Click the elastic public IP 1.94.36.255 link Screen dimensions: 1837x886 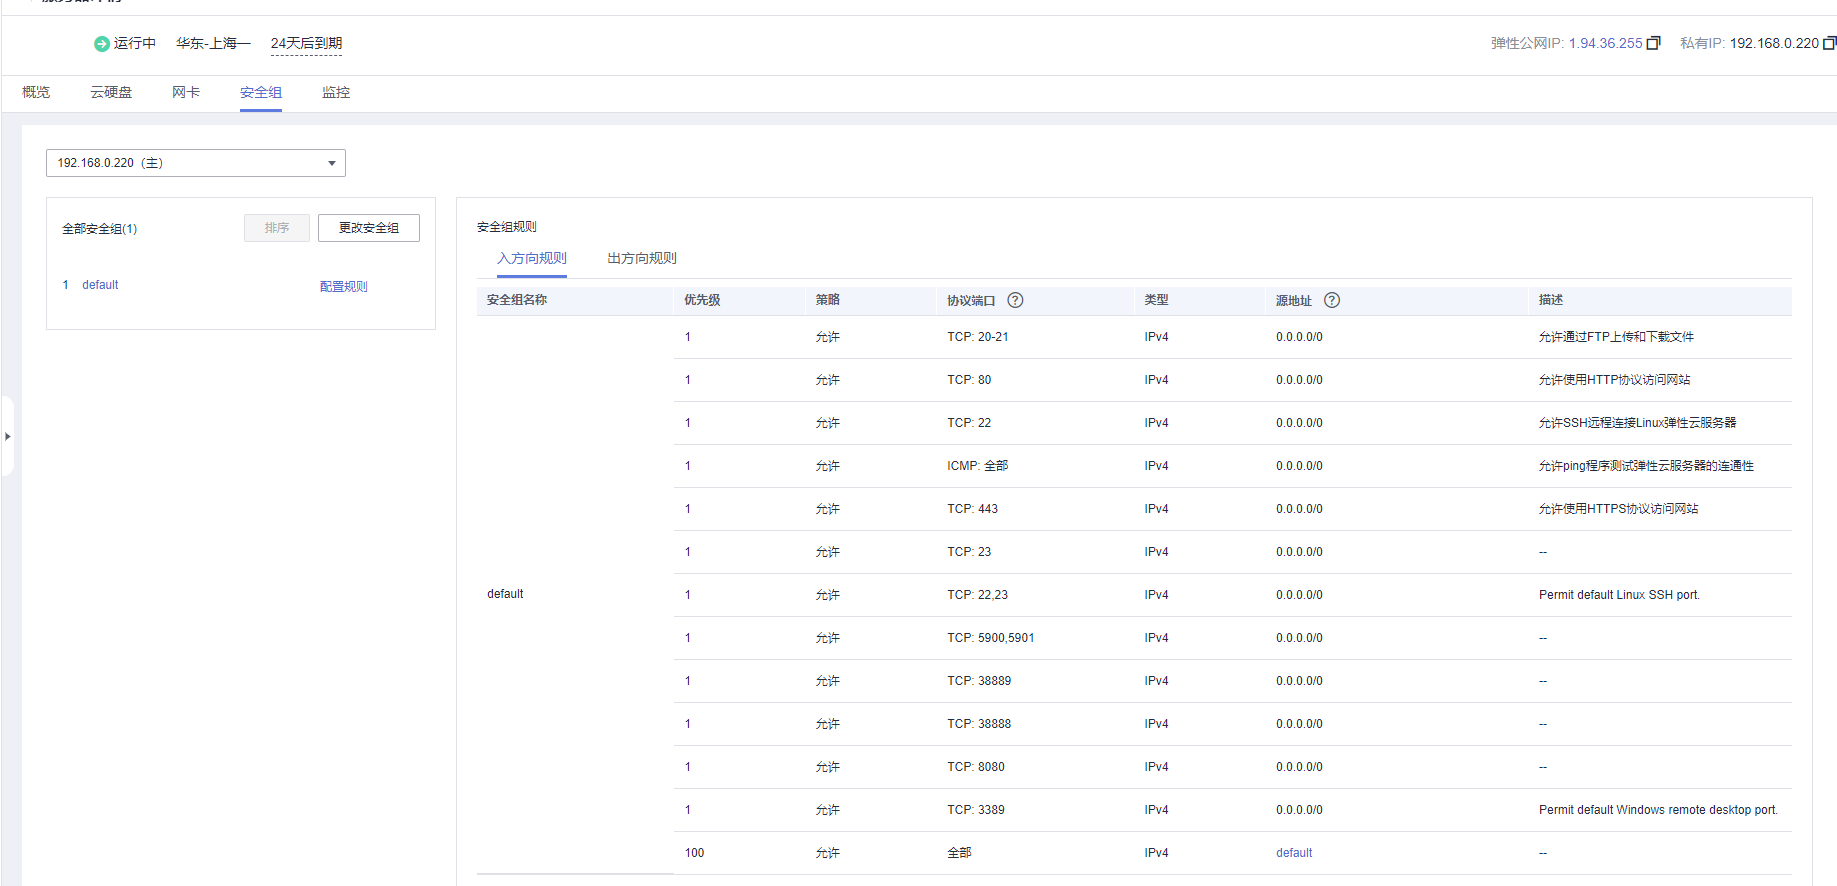(1605, 43)
